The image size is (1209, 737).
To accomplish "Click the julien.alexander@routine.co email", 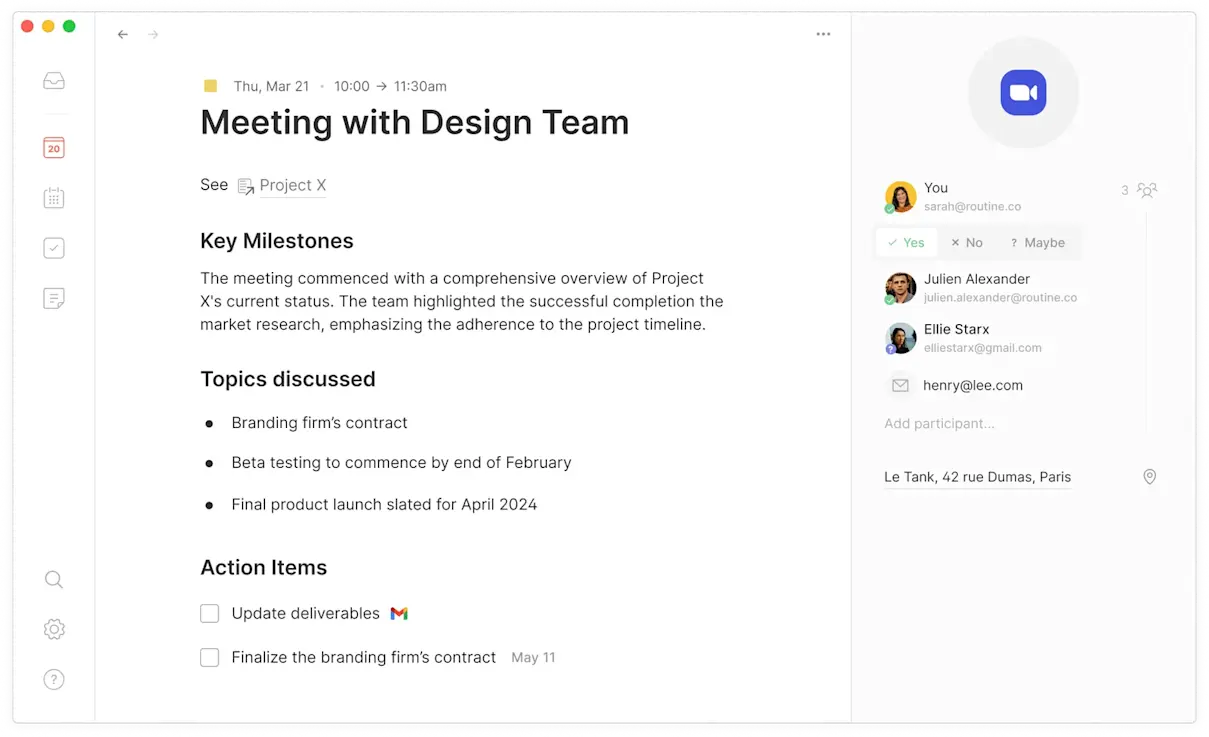I will (1000, 298).
